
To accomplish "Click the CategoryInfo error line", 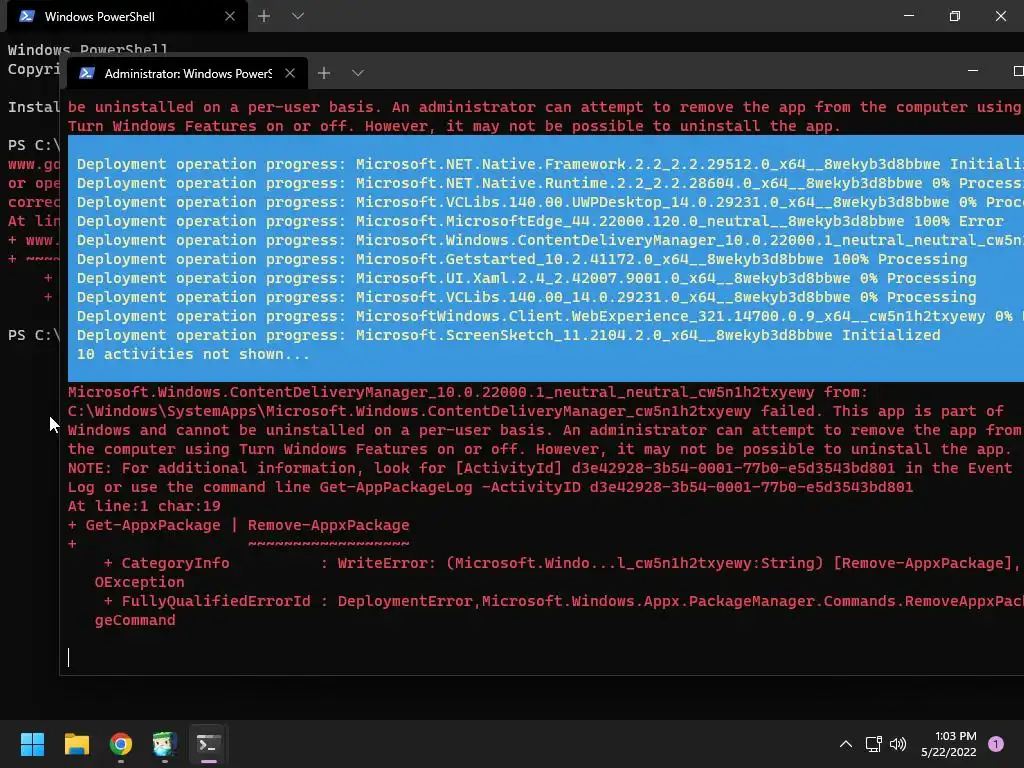I will coord(561,563).
